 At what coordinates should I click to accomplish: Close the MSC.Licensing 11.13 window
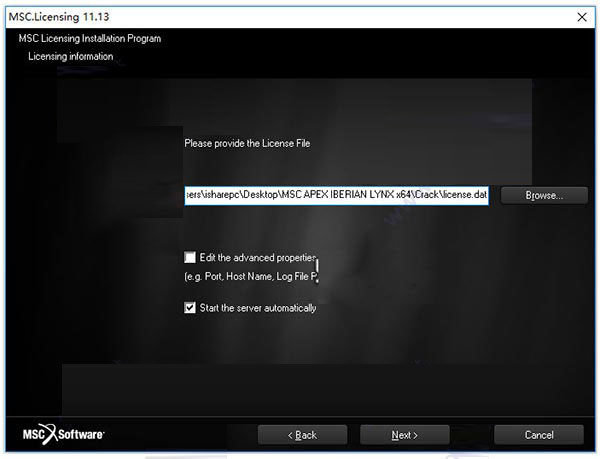pyautogui.click(x=582, y=17)
